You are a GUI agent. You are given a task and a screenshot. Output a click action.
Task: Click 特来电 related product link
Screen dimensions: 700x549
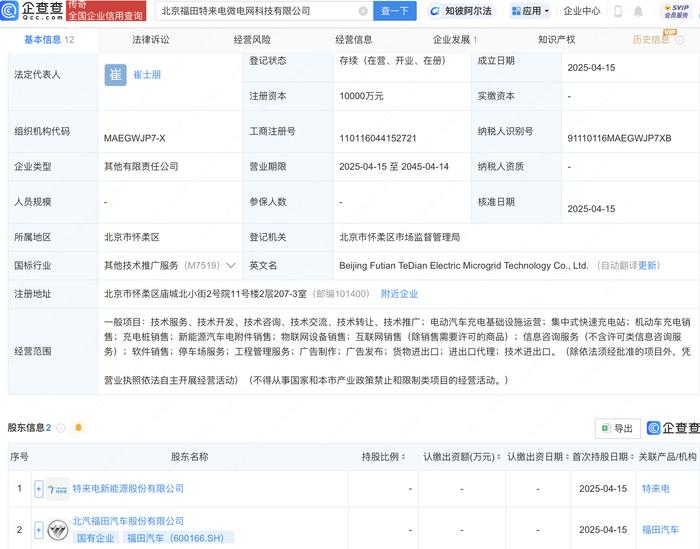pos(656,489)
